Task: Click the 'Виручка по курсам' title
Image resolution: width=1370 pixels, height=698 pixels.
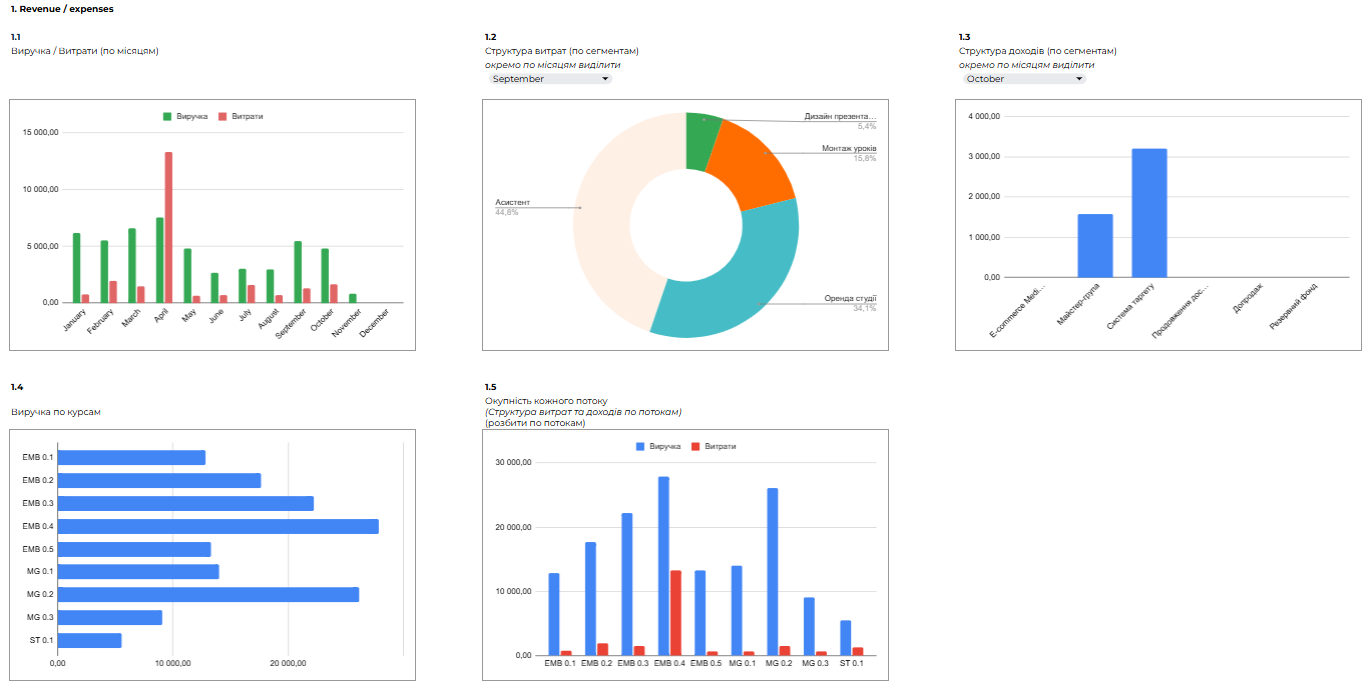Action: (56, 412)
